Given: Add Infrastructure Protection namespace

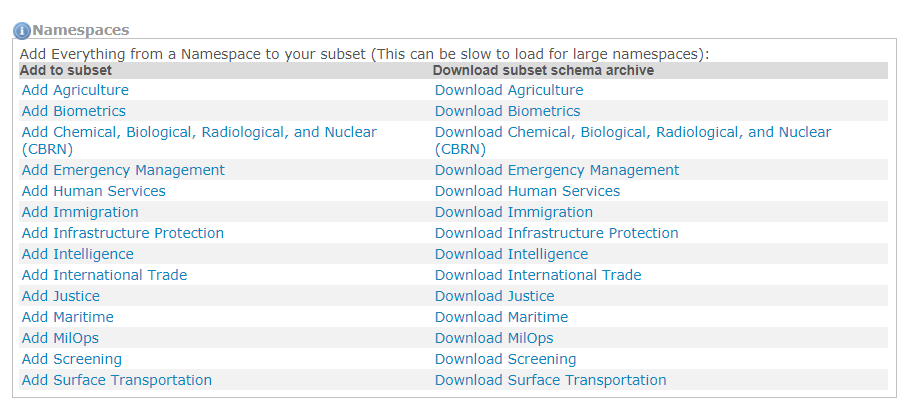Looking at the screenshot, I should point(123,233).
